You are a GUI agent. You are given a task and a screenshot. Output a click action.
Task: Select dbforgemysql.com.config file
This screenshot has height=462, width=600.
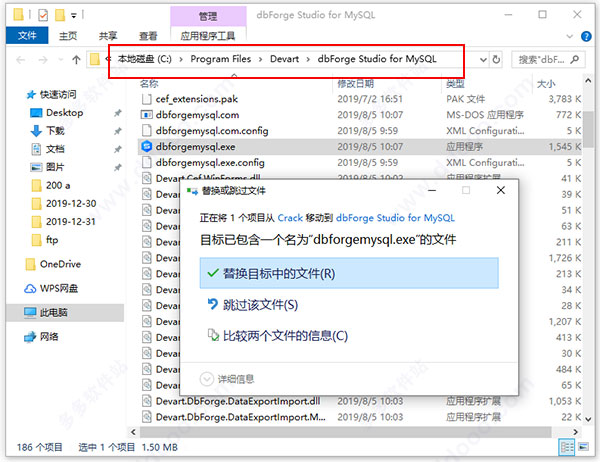click(212, 131)
